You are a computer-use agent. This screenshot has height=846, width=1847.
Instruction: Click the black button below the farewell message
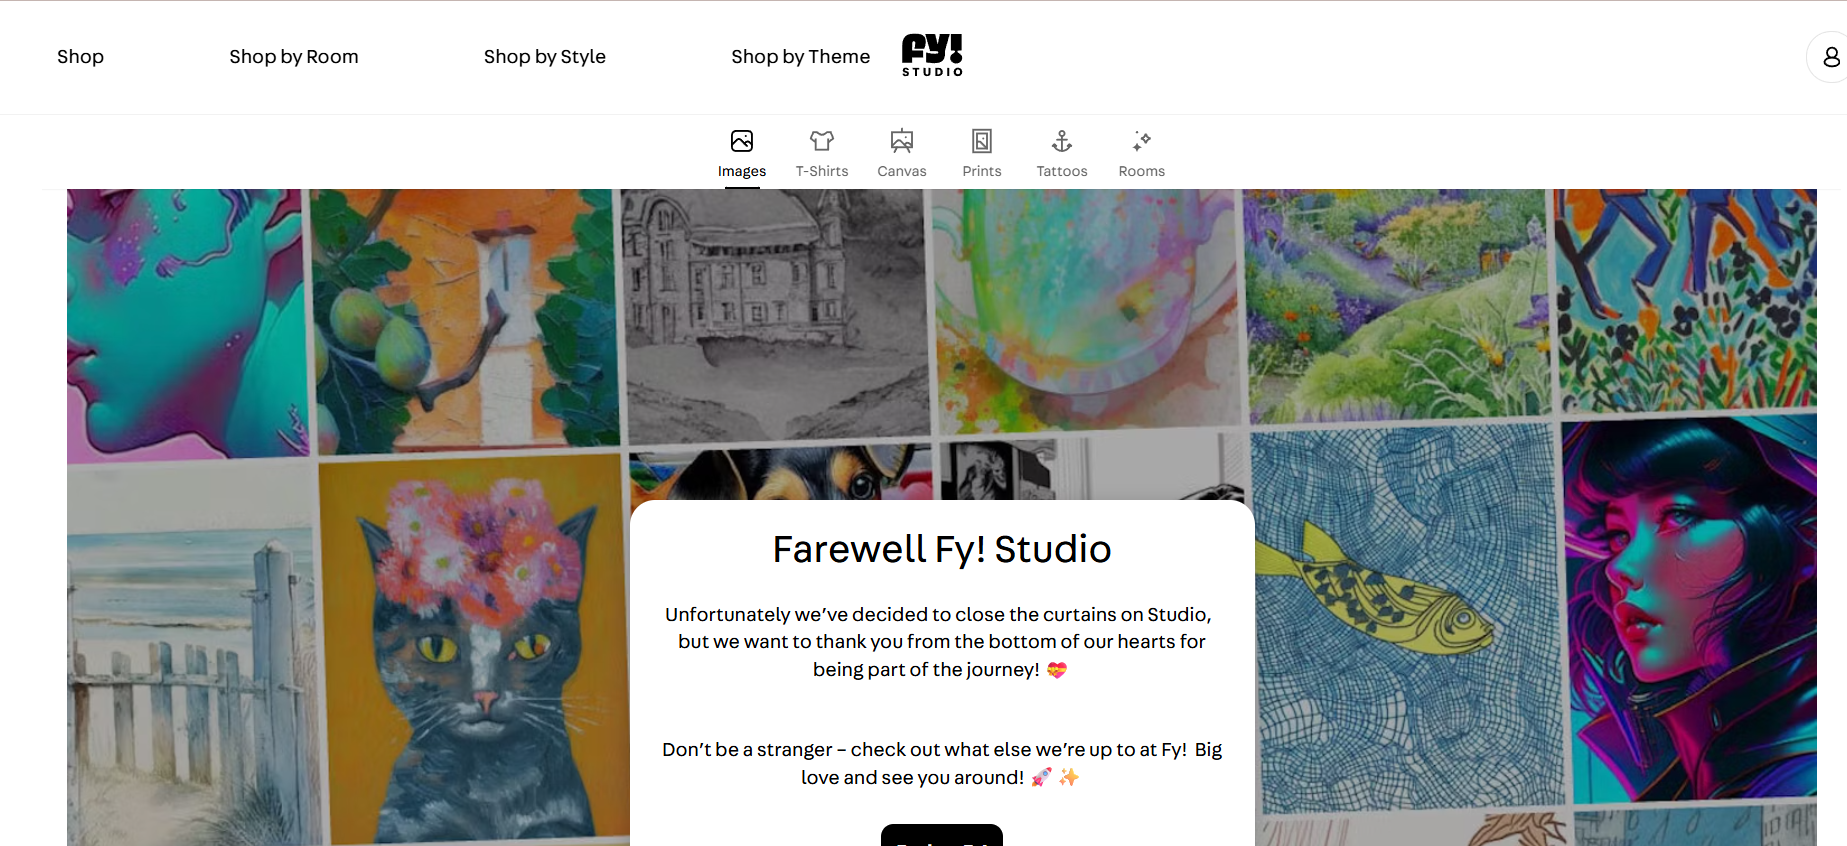[942, 836]
